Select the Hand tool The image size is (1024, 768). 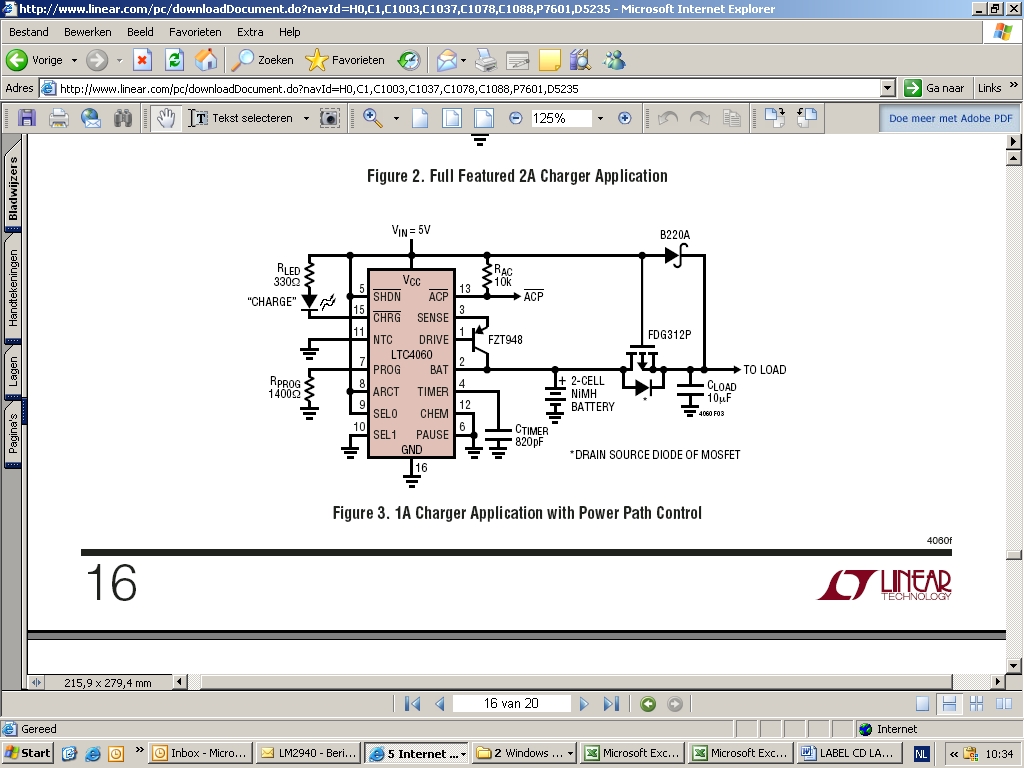pyautogui.click(x=165, y=118)
